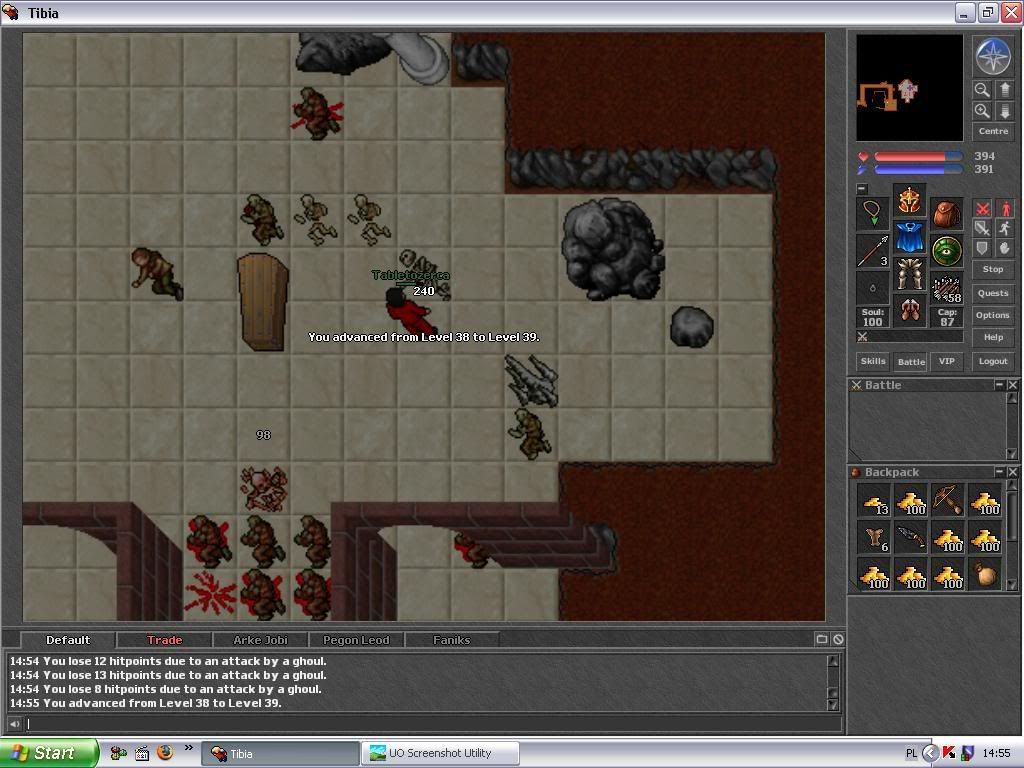
Task: Click the speaker icon beside the chat input
Action: coord(14,724)
